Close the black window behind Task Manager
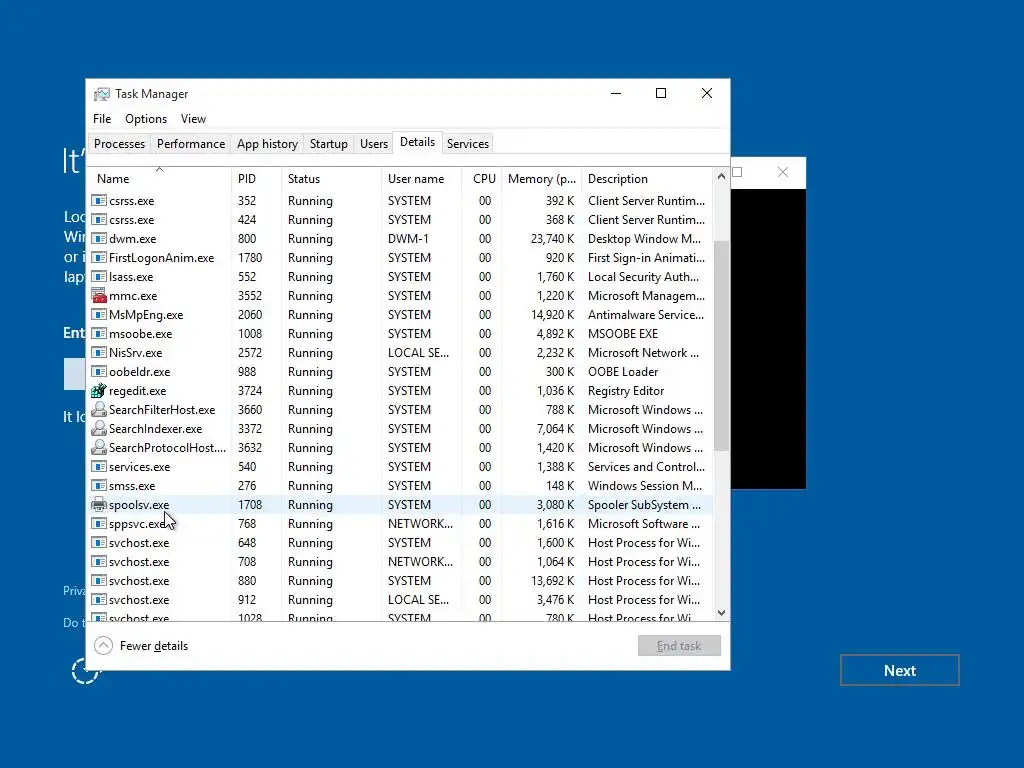The width and height of the screenshot is (1024, 768). point(783,172)
